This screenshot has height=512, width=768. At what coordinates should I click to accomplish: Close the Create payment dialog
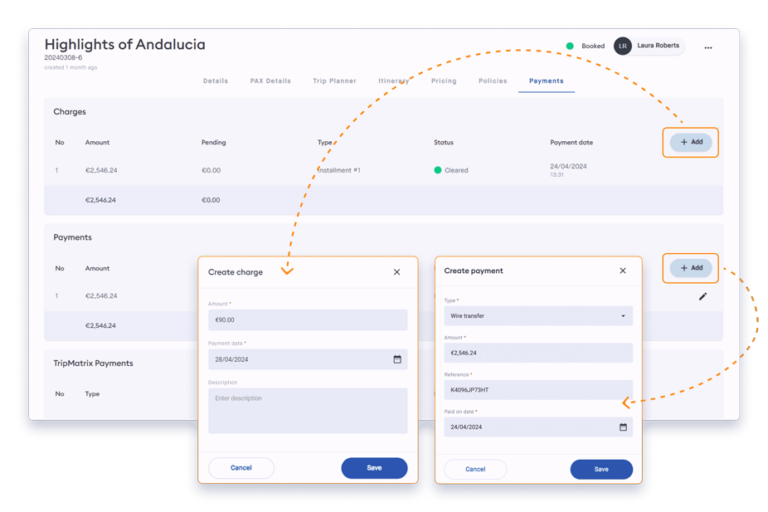(x=622, y=271)
